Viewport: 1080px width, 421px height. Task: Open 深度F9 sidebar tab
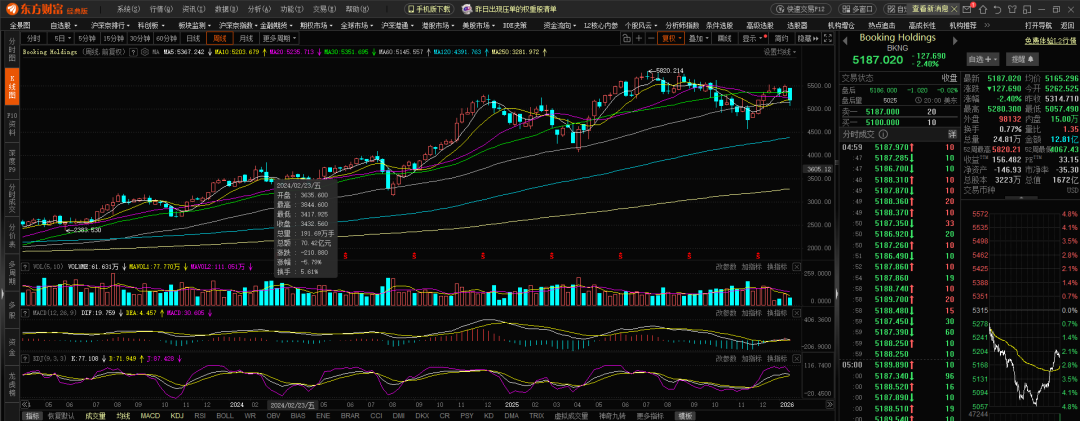click(x=12, y=159)
